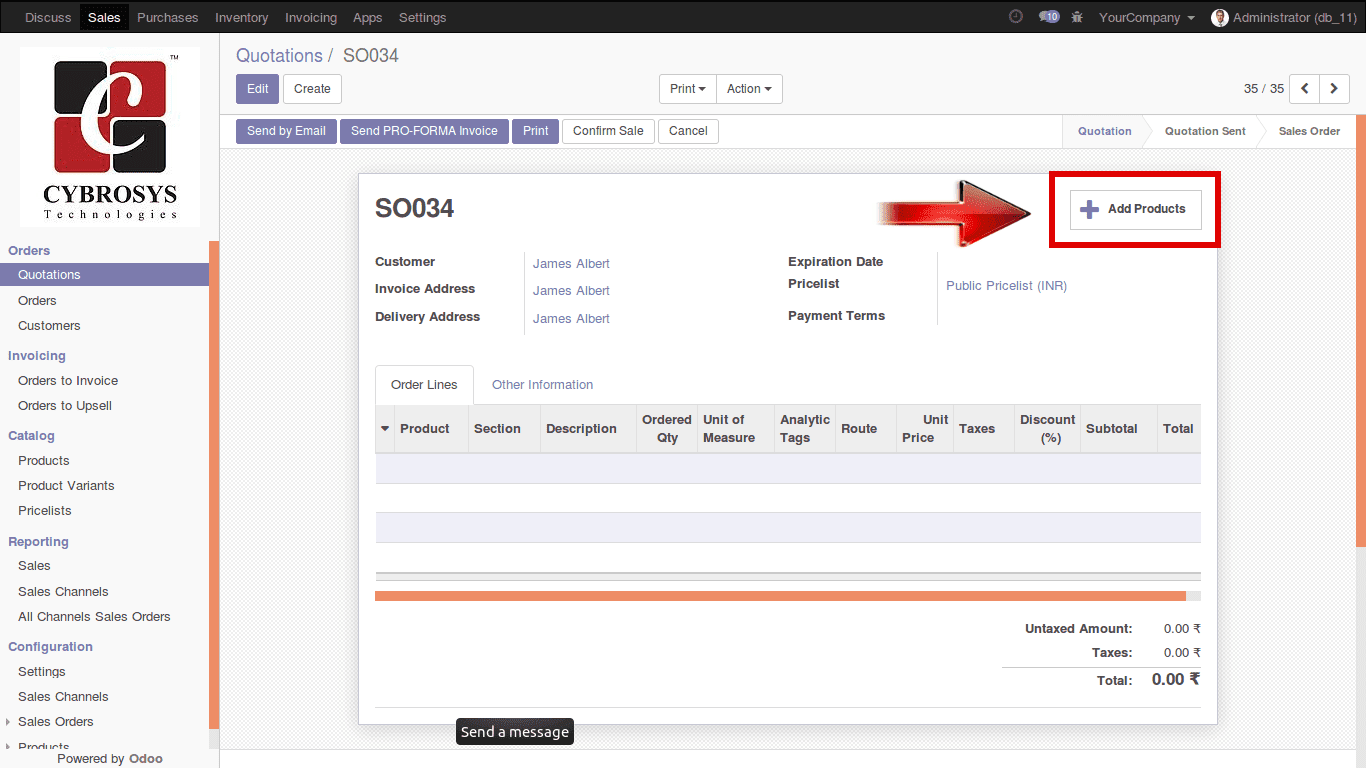The image size is (1366, 768).
Task: Open the Discuss menu
Action: 48,18
